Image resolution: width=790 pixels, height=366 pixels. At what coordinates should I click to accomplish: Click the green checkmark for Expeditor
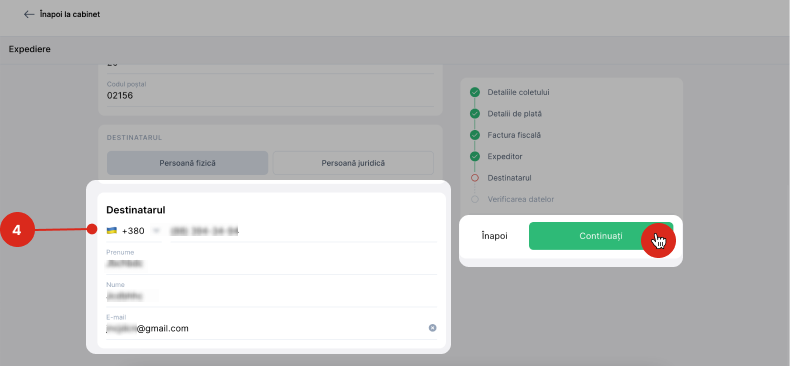point(475,156)
